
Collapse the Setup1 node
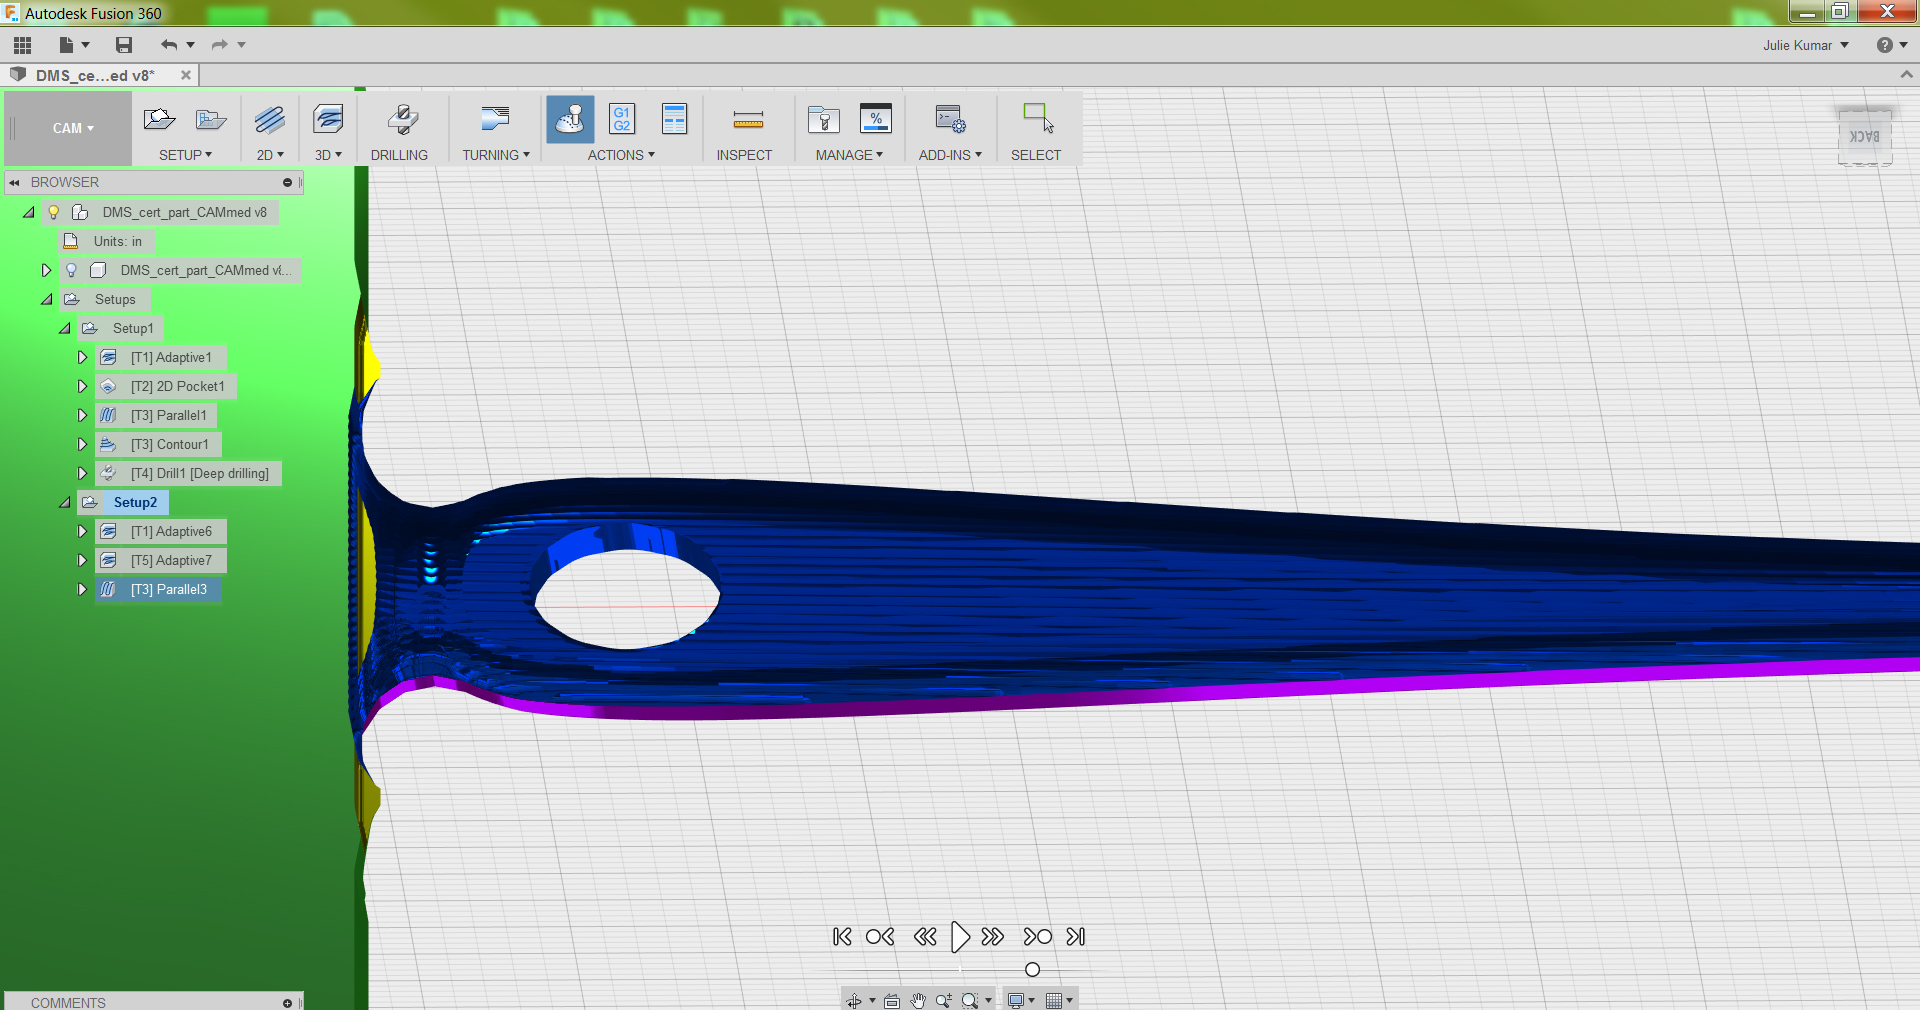pyautogui.click(x=64, y=328)
